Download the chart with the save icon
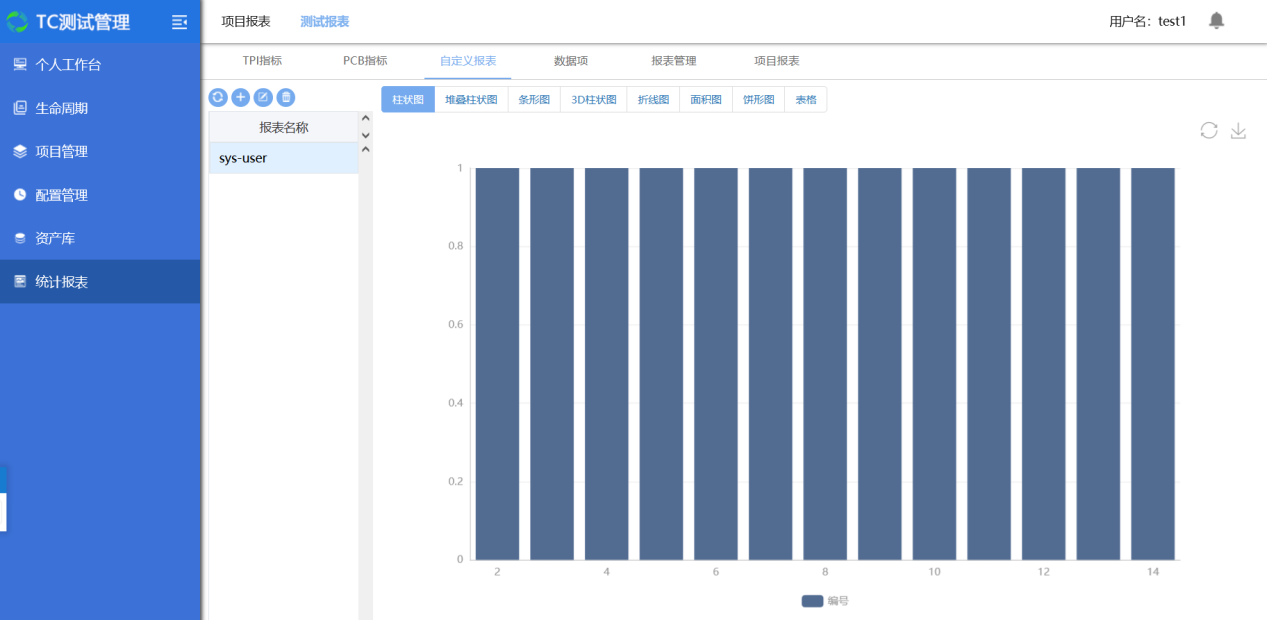Viewport: 1267px width, 620px height. (x=1238, y=131)
